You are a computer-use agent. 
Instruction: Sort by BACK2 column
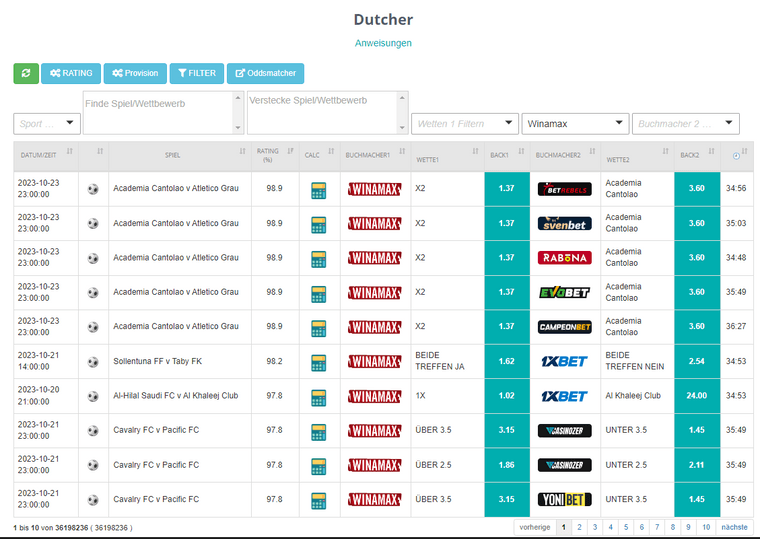click(697, 156)
